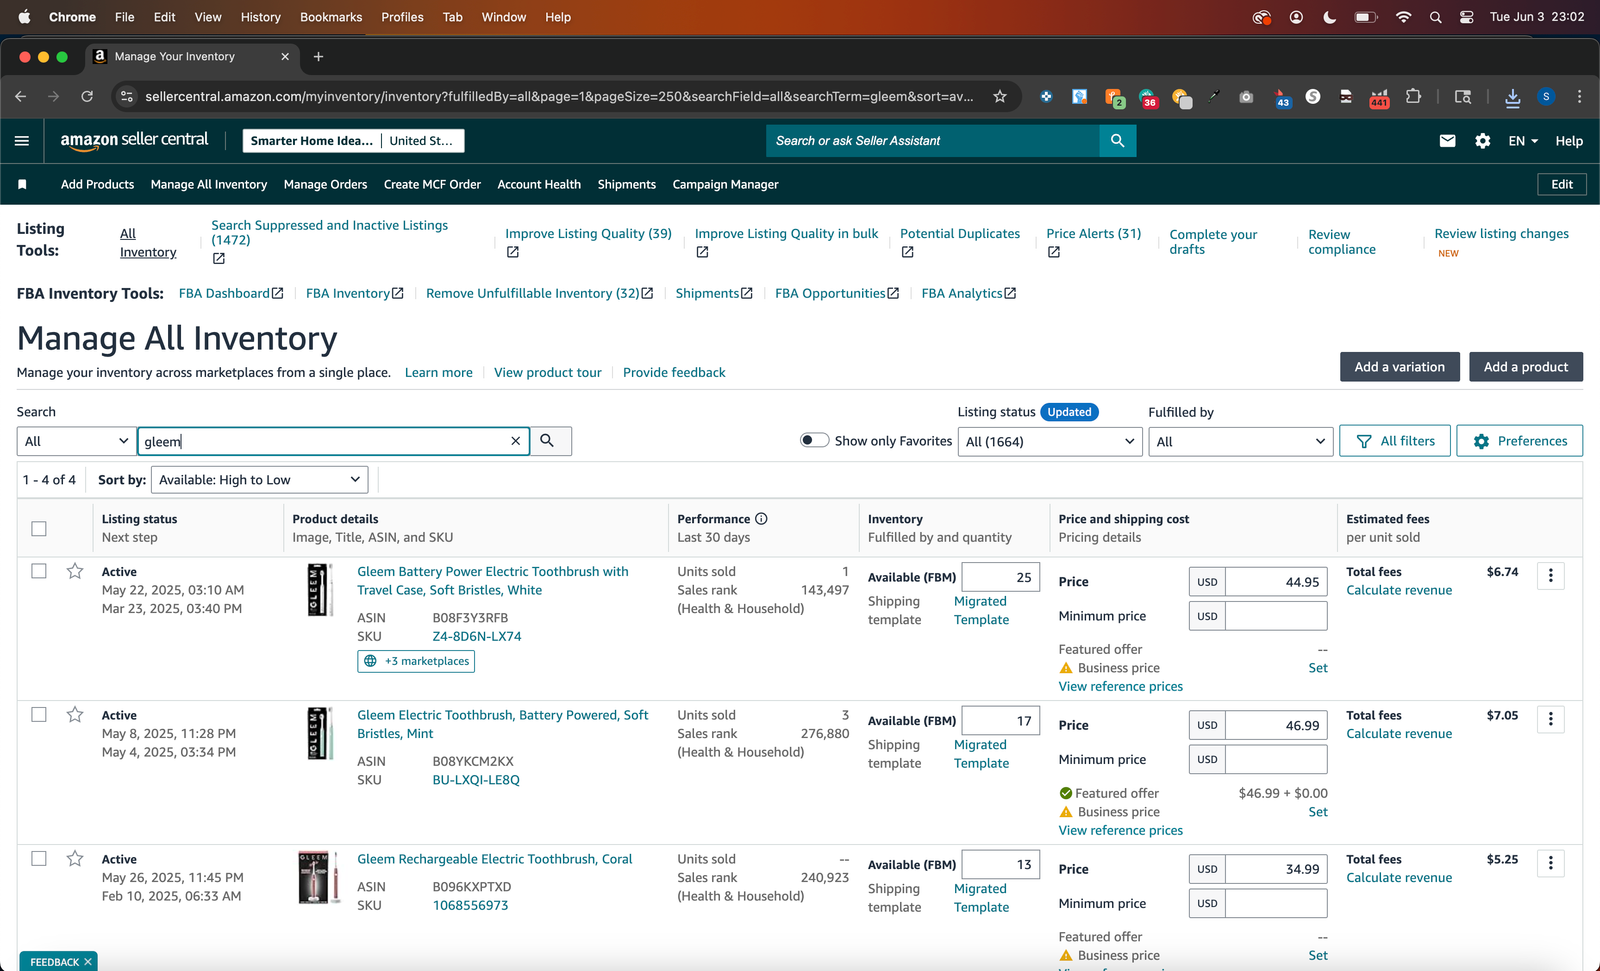Screen dimensions: 1600x971
Task: Open Add Products in navigation bar
Action: tap(97, 185)
